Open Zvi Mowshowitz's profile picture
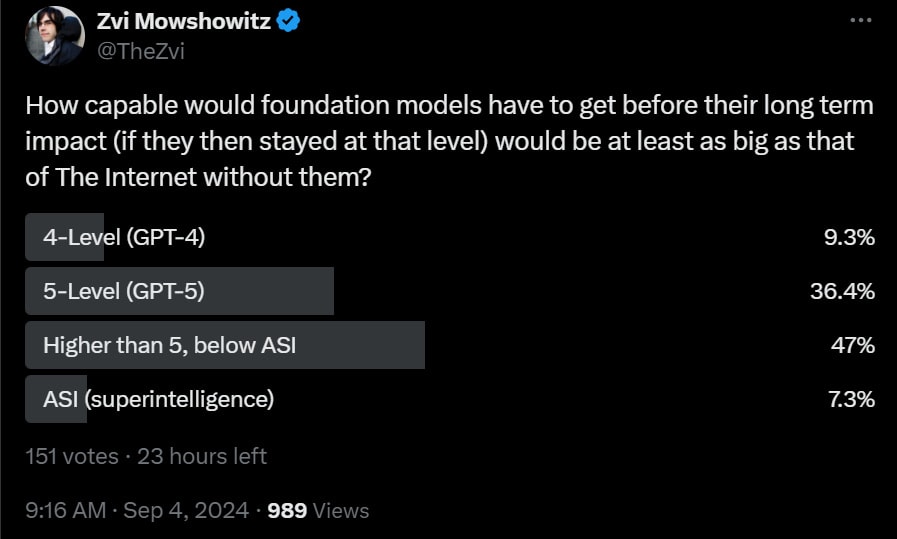 54,35
